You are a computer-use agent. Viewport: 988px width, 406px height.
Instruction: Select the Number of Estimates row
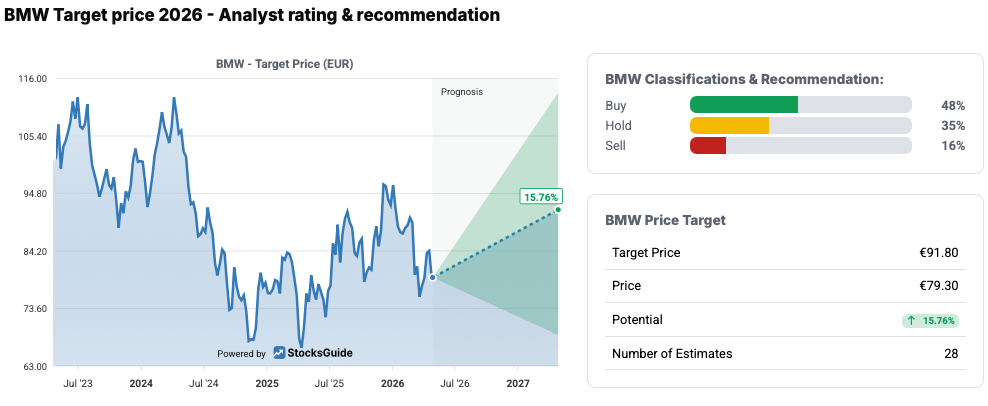pos(784,353)
